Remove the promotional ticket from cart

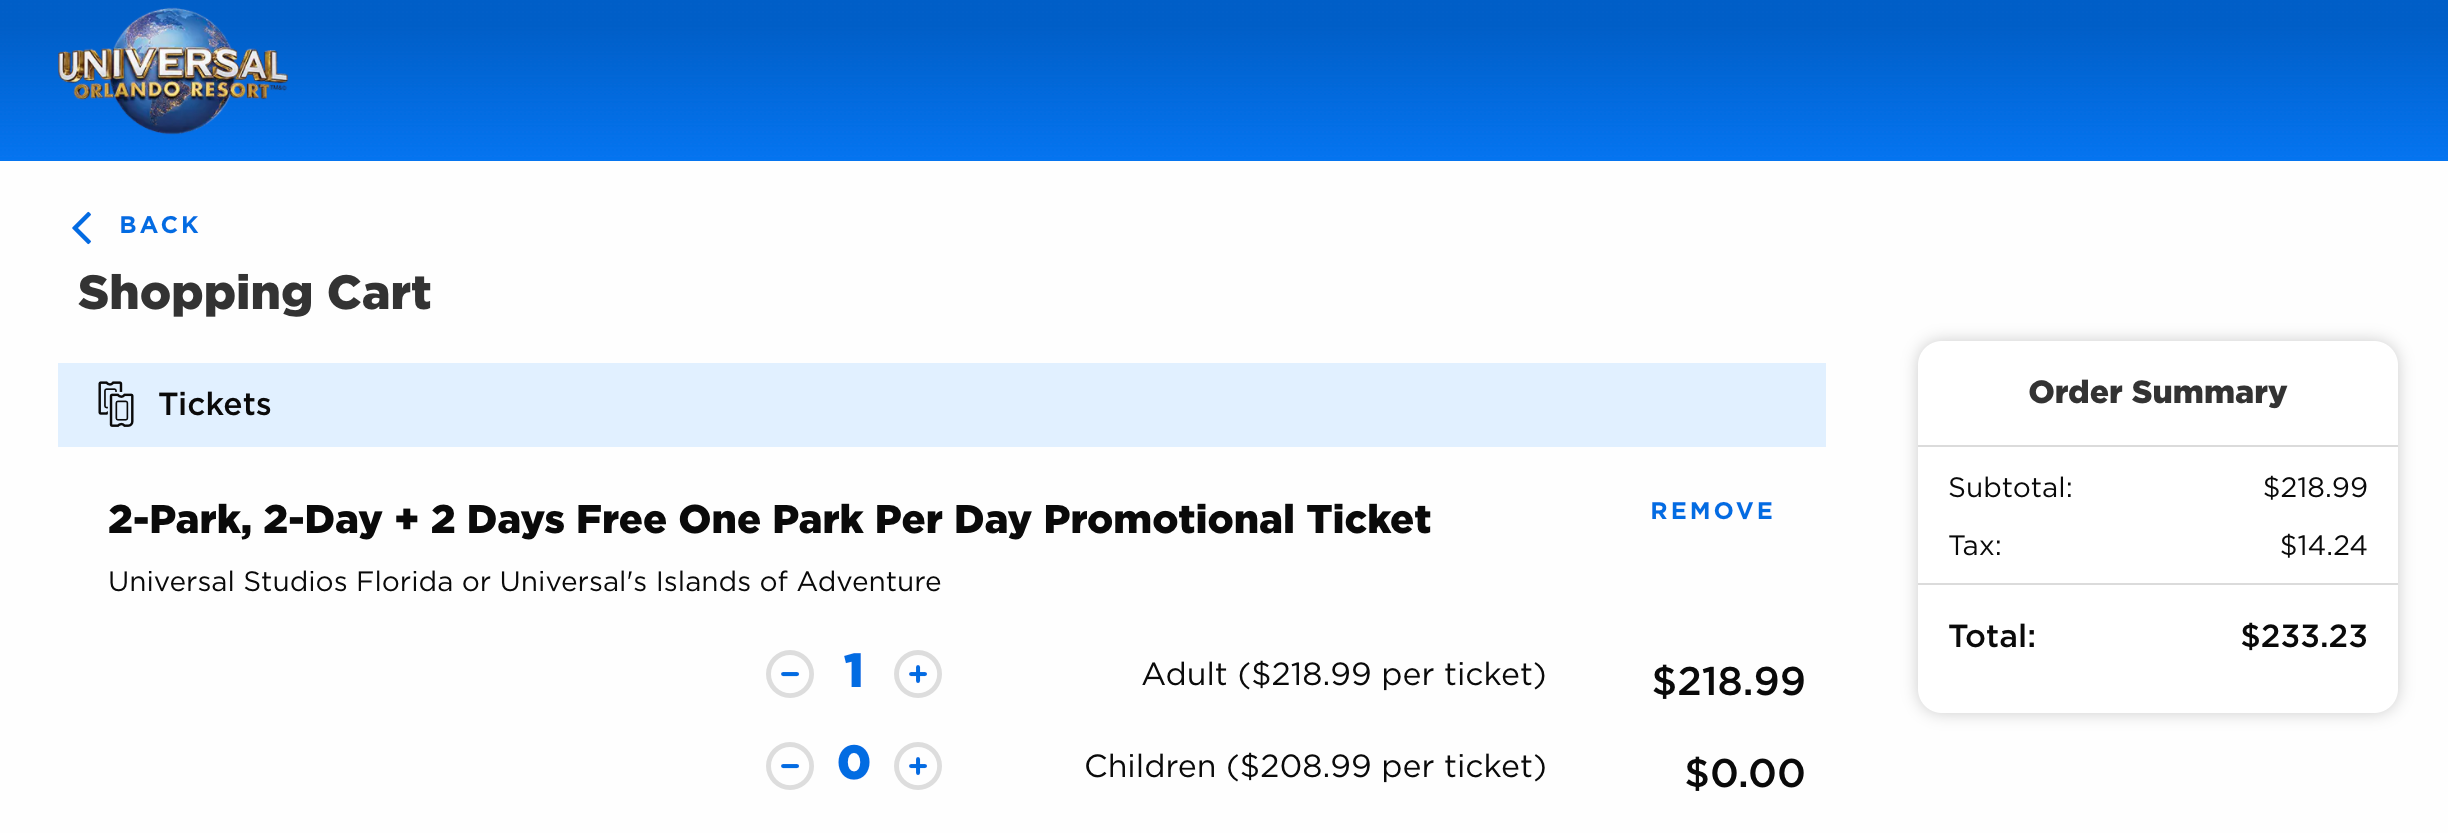tap(1712, 511)
